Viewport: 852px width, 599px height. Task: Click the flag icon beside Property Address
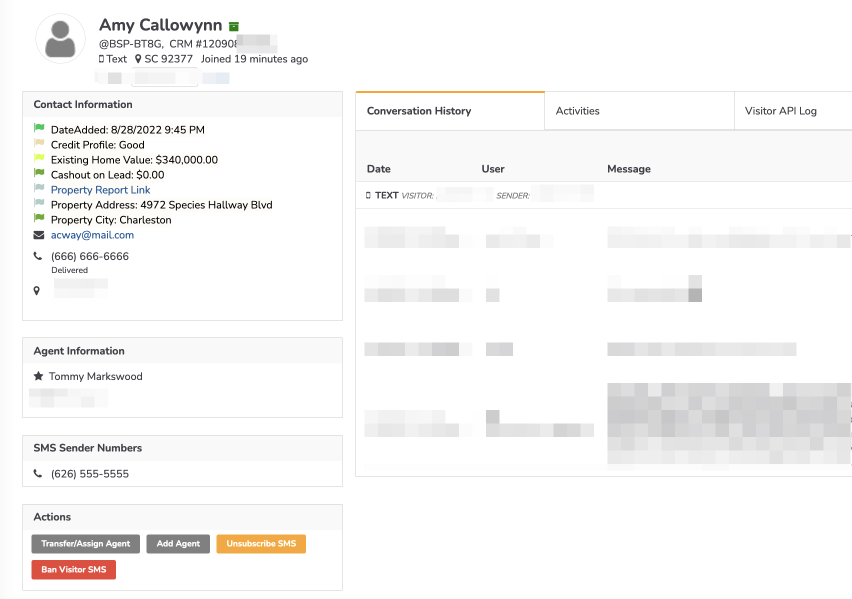(x=39, y=204)
